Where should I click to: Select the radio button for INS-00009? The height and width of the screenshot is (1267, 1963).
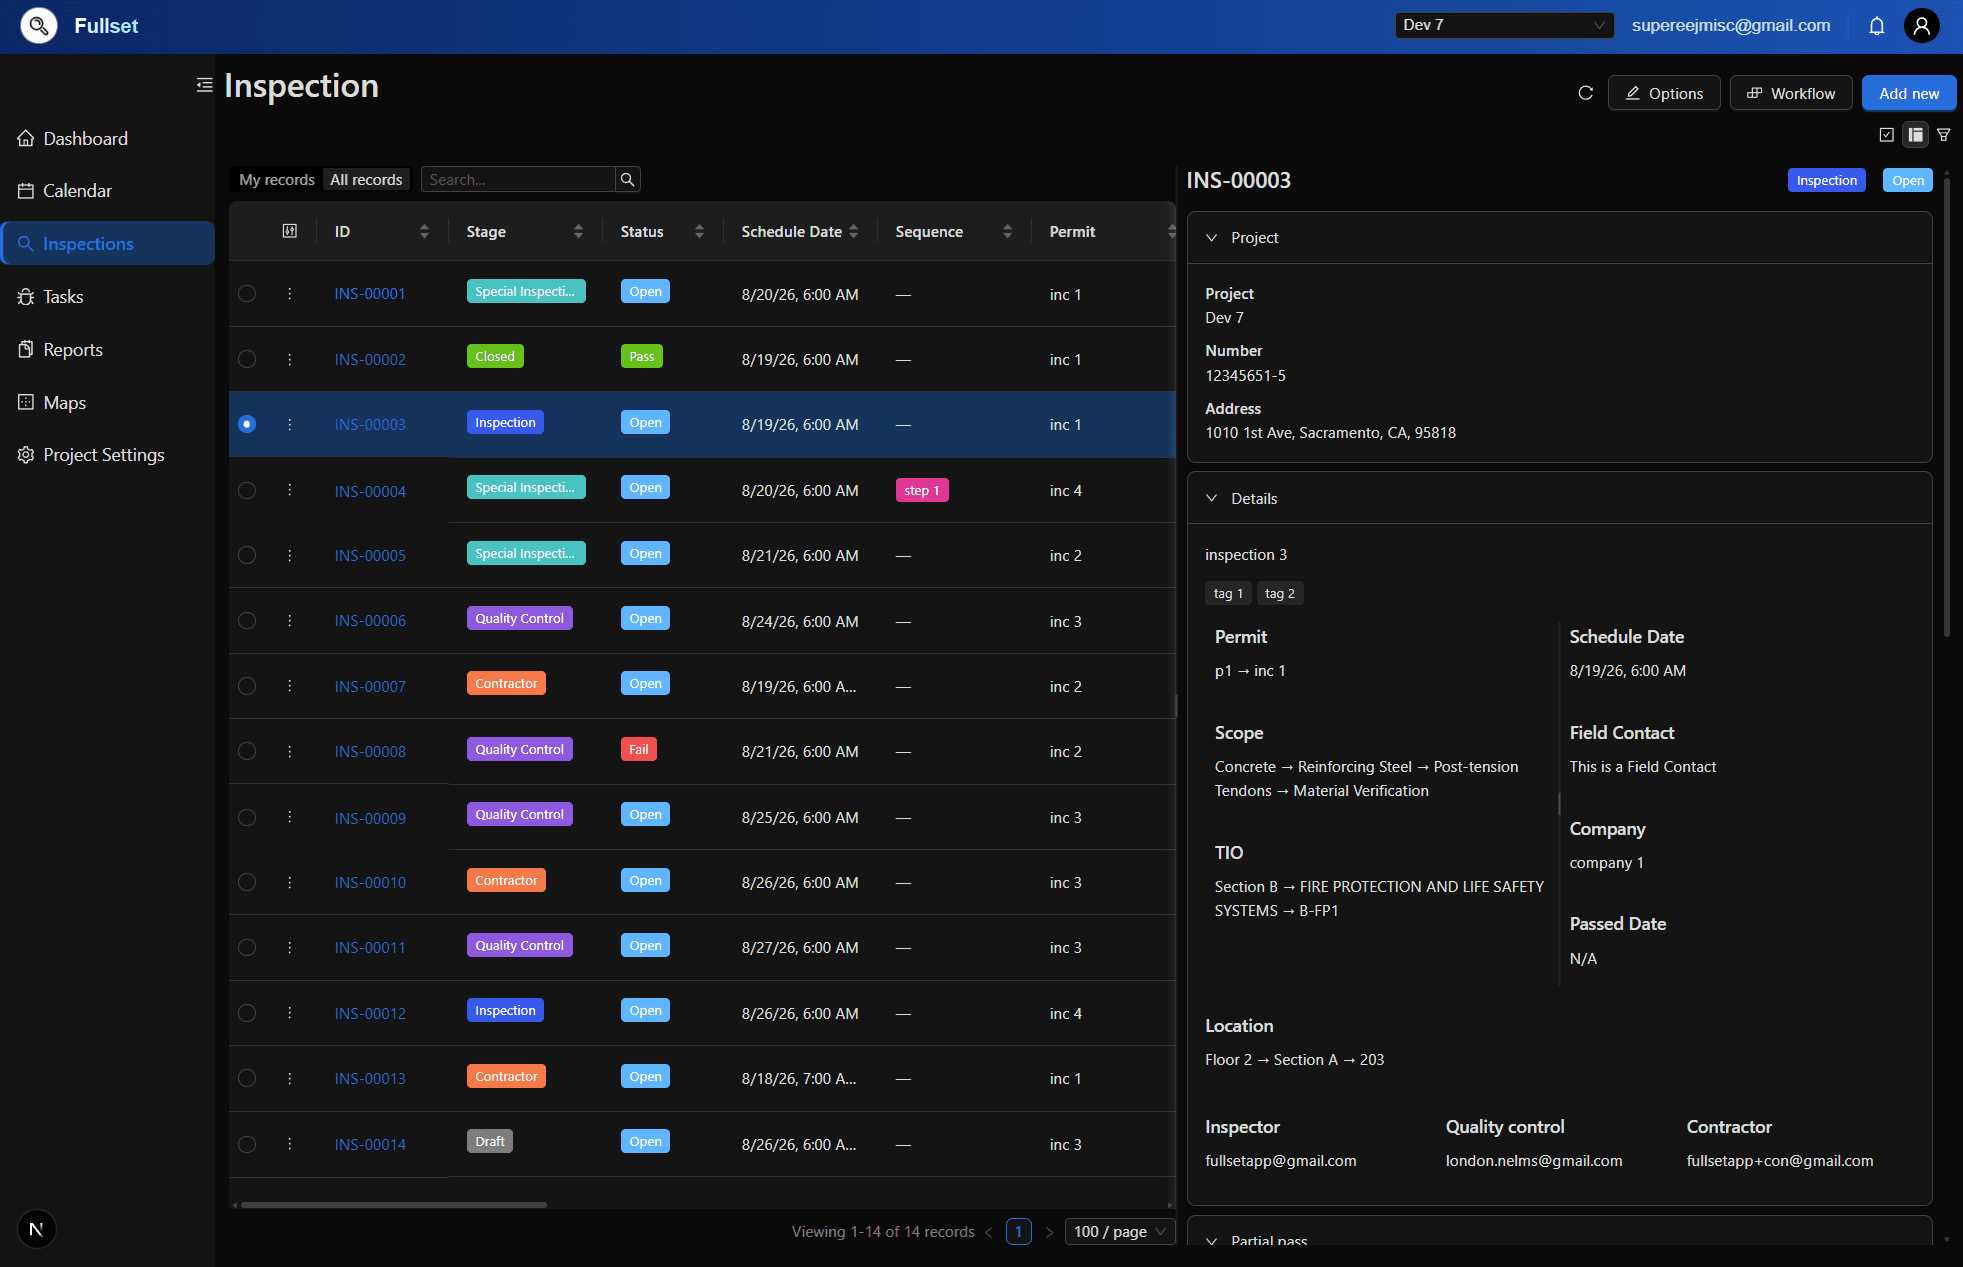(247, 817)
